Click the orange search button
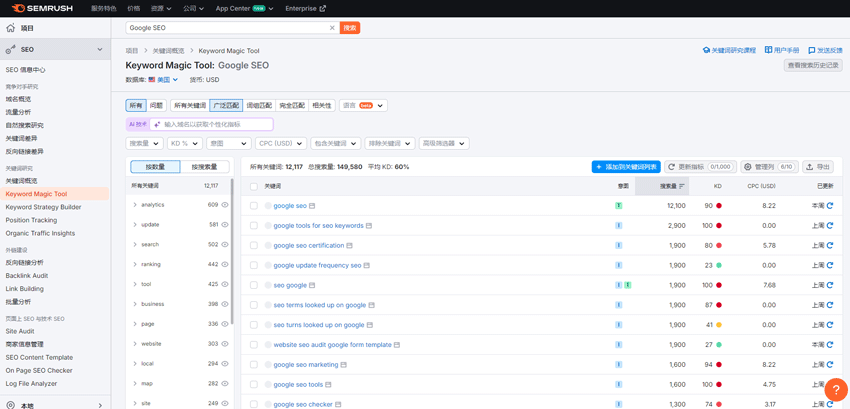 350,28
